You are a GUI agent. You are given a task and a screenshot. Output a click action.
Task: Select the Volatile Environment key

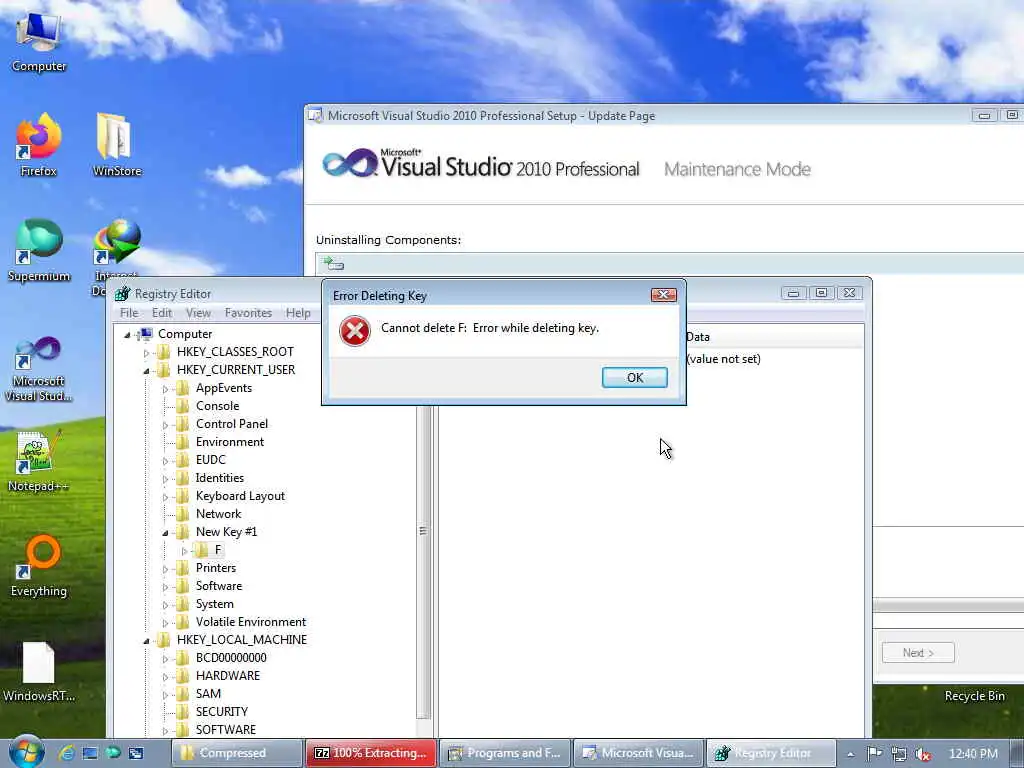point(251,622)
